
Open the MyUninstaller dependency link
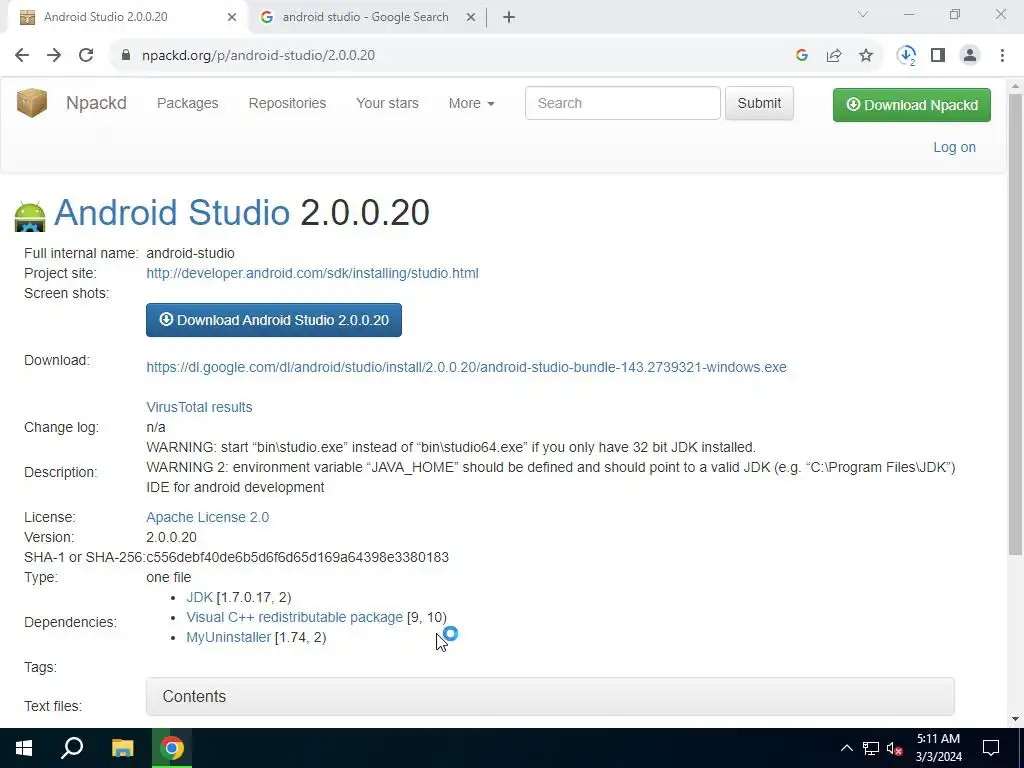[x=229, y=637]
